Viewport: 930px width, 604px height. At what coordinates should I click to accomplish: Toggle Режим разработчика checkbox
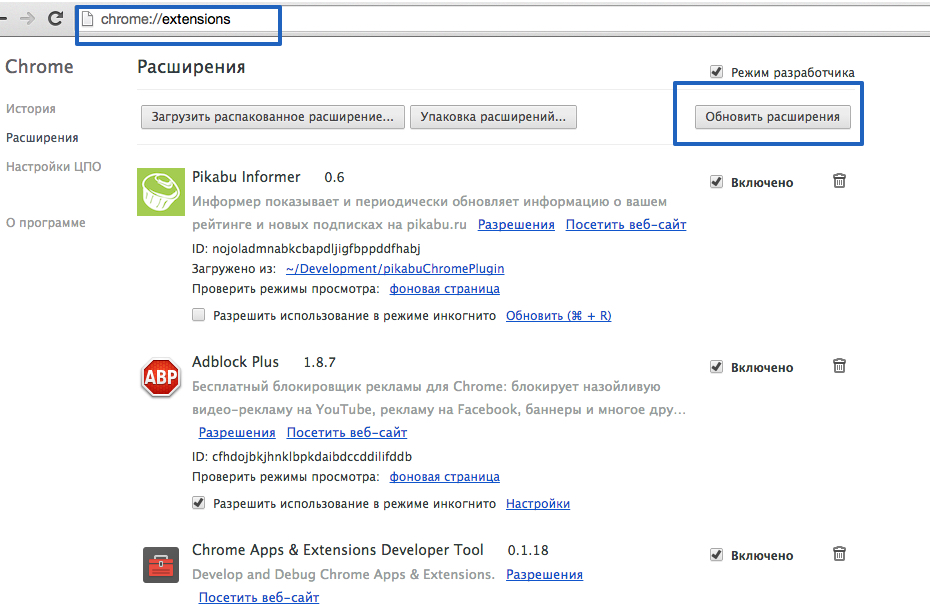pos(716,72)
